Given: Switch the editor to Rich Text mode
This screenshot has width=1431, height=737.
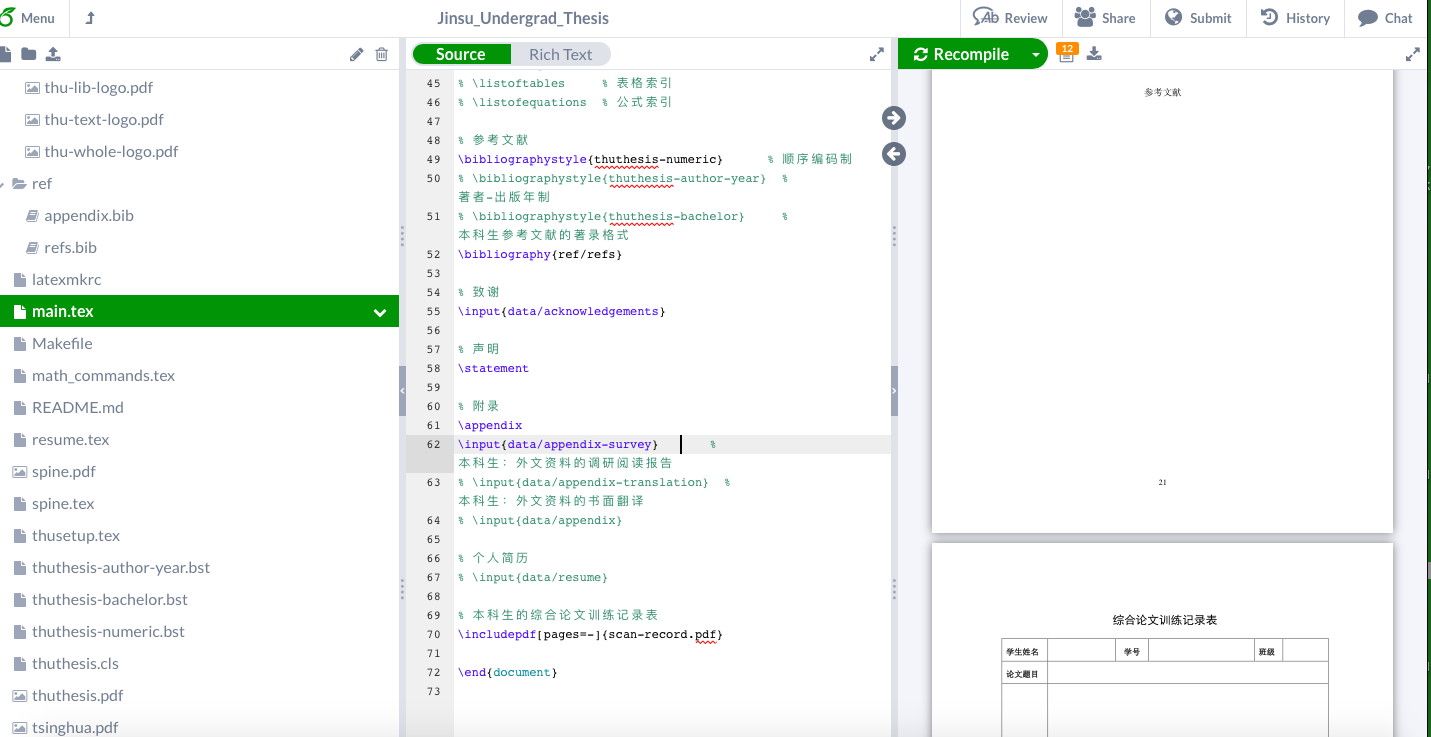Looking at the screenshot, I should [560, 54].
